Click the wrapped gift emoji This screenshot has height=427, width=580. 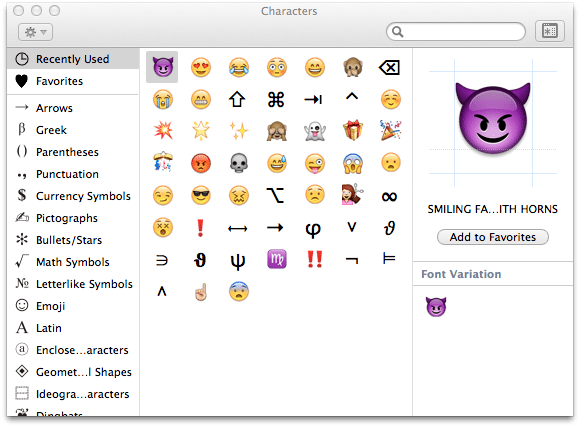pos(353,130)
